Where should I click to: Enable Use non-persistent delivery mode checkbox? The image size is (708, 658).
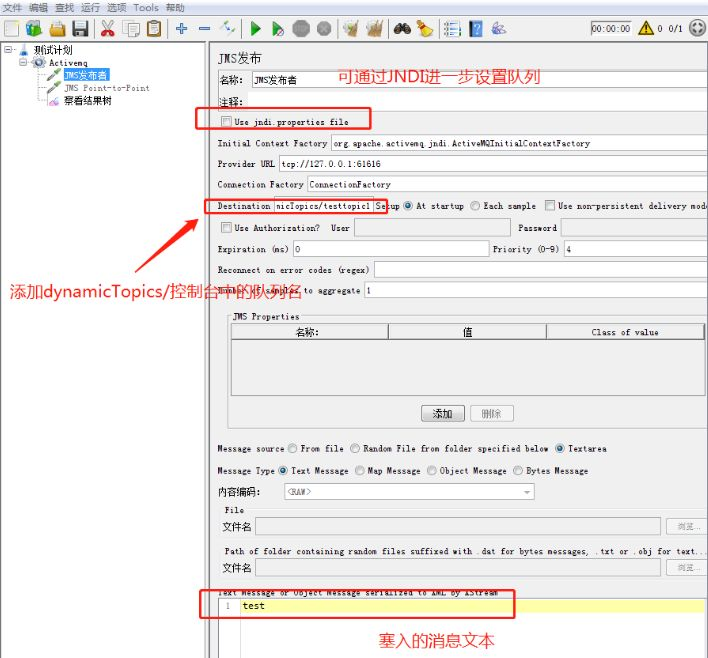[x=550, y=206]
